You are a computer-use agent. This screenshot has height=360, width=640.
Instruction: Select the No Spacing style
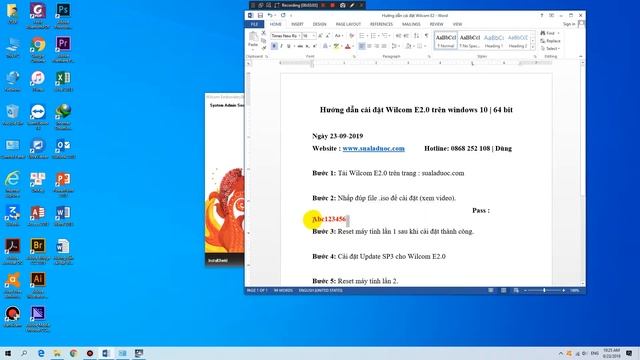tap(469, 40)
